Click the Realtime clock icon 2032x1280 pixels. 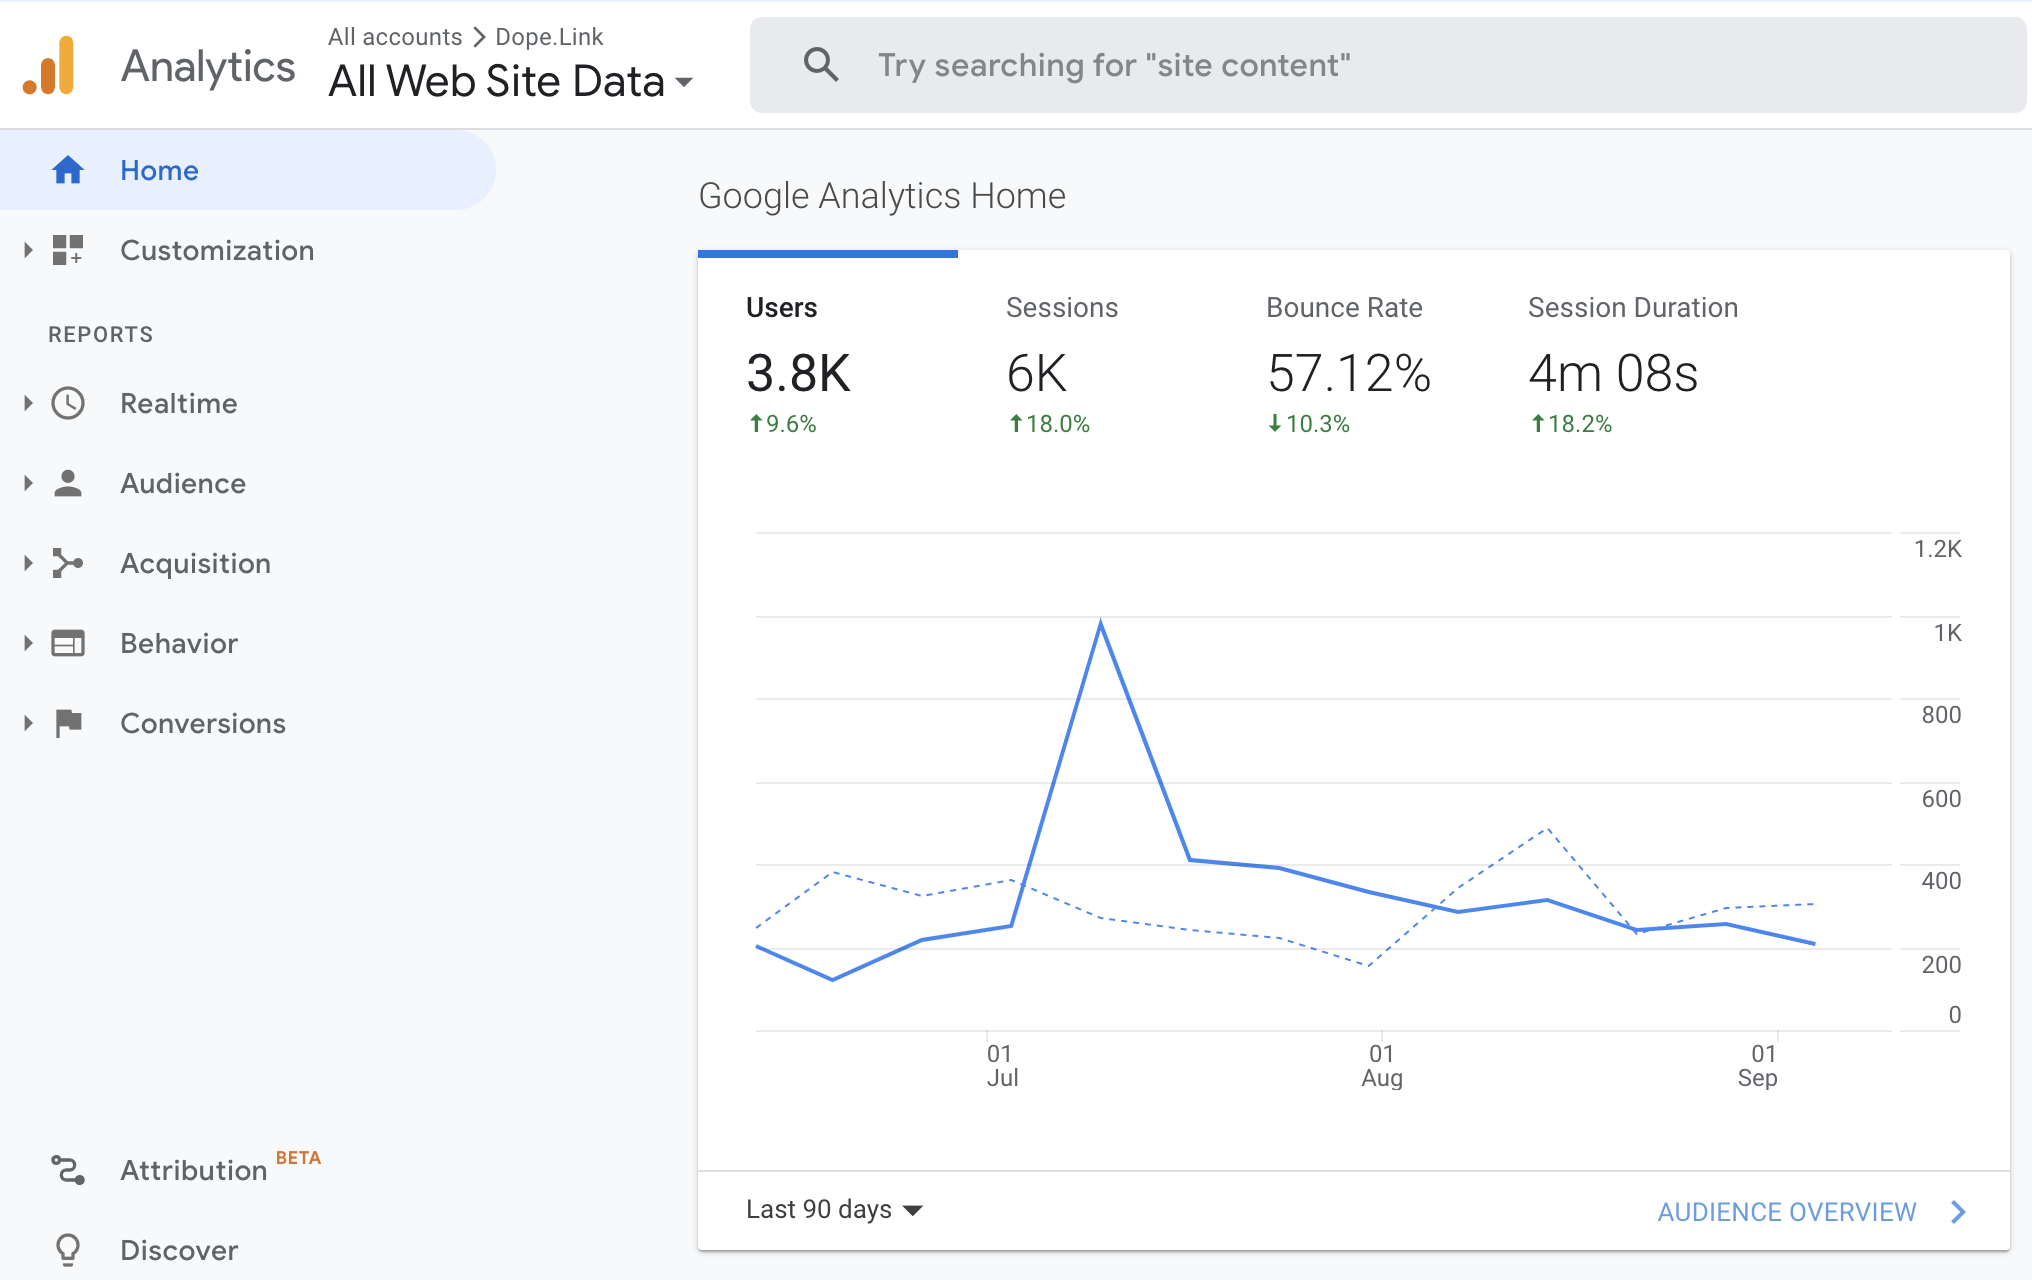[67, 403]
